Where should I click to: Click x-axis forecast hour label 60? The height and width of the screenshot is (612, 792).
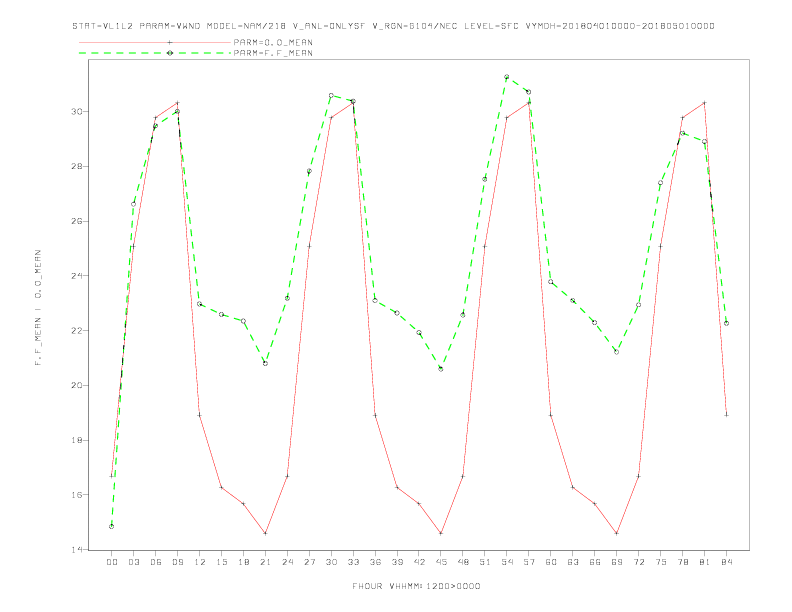coord(551,562)
